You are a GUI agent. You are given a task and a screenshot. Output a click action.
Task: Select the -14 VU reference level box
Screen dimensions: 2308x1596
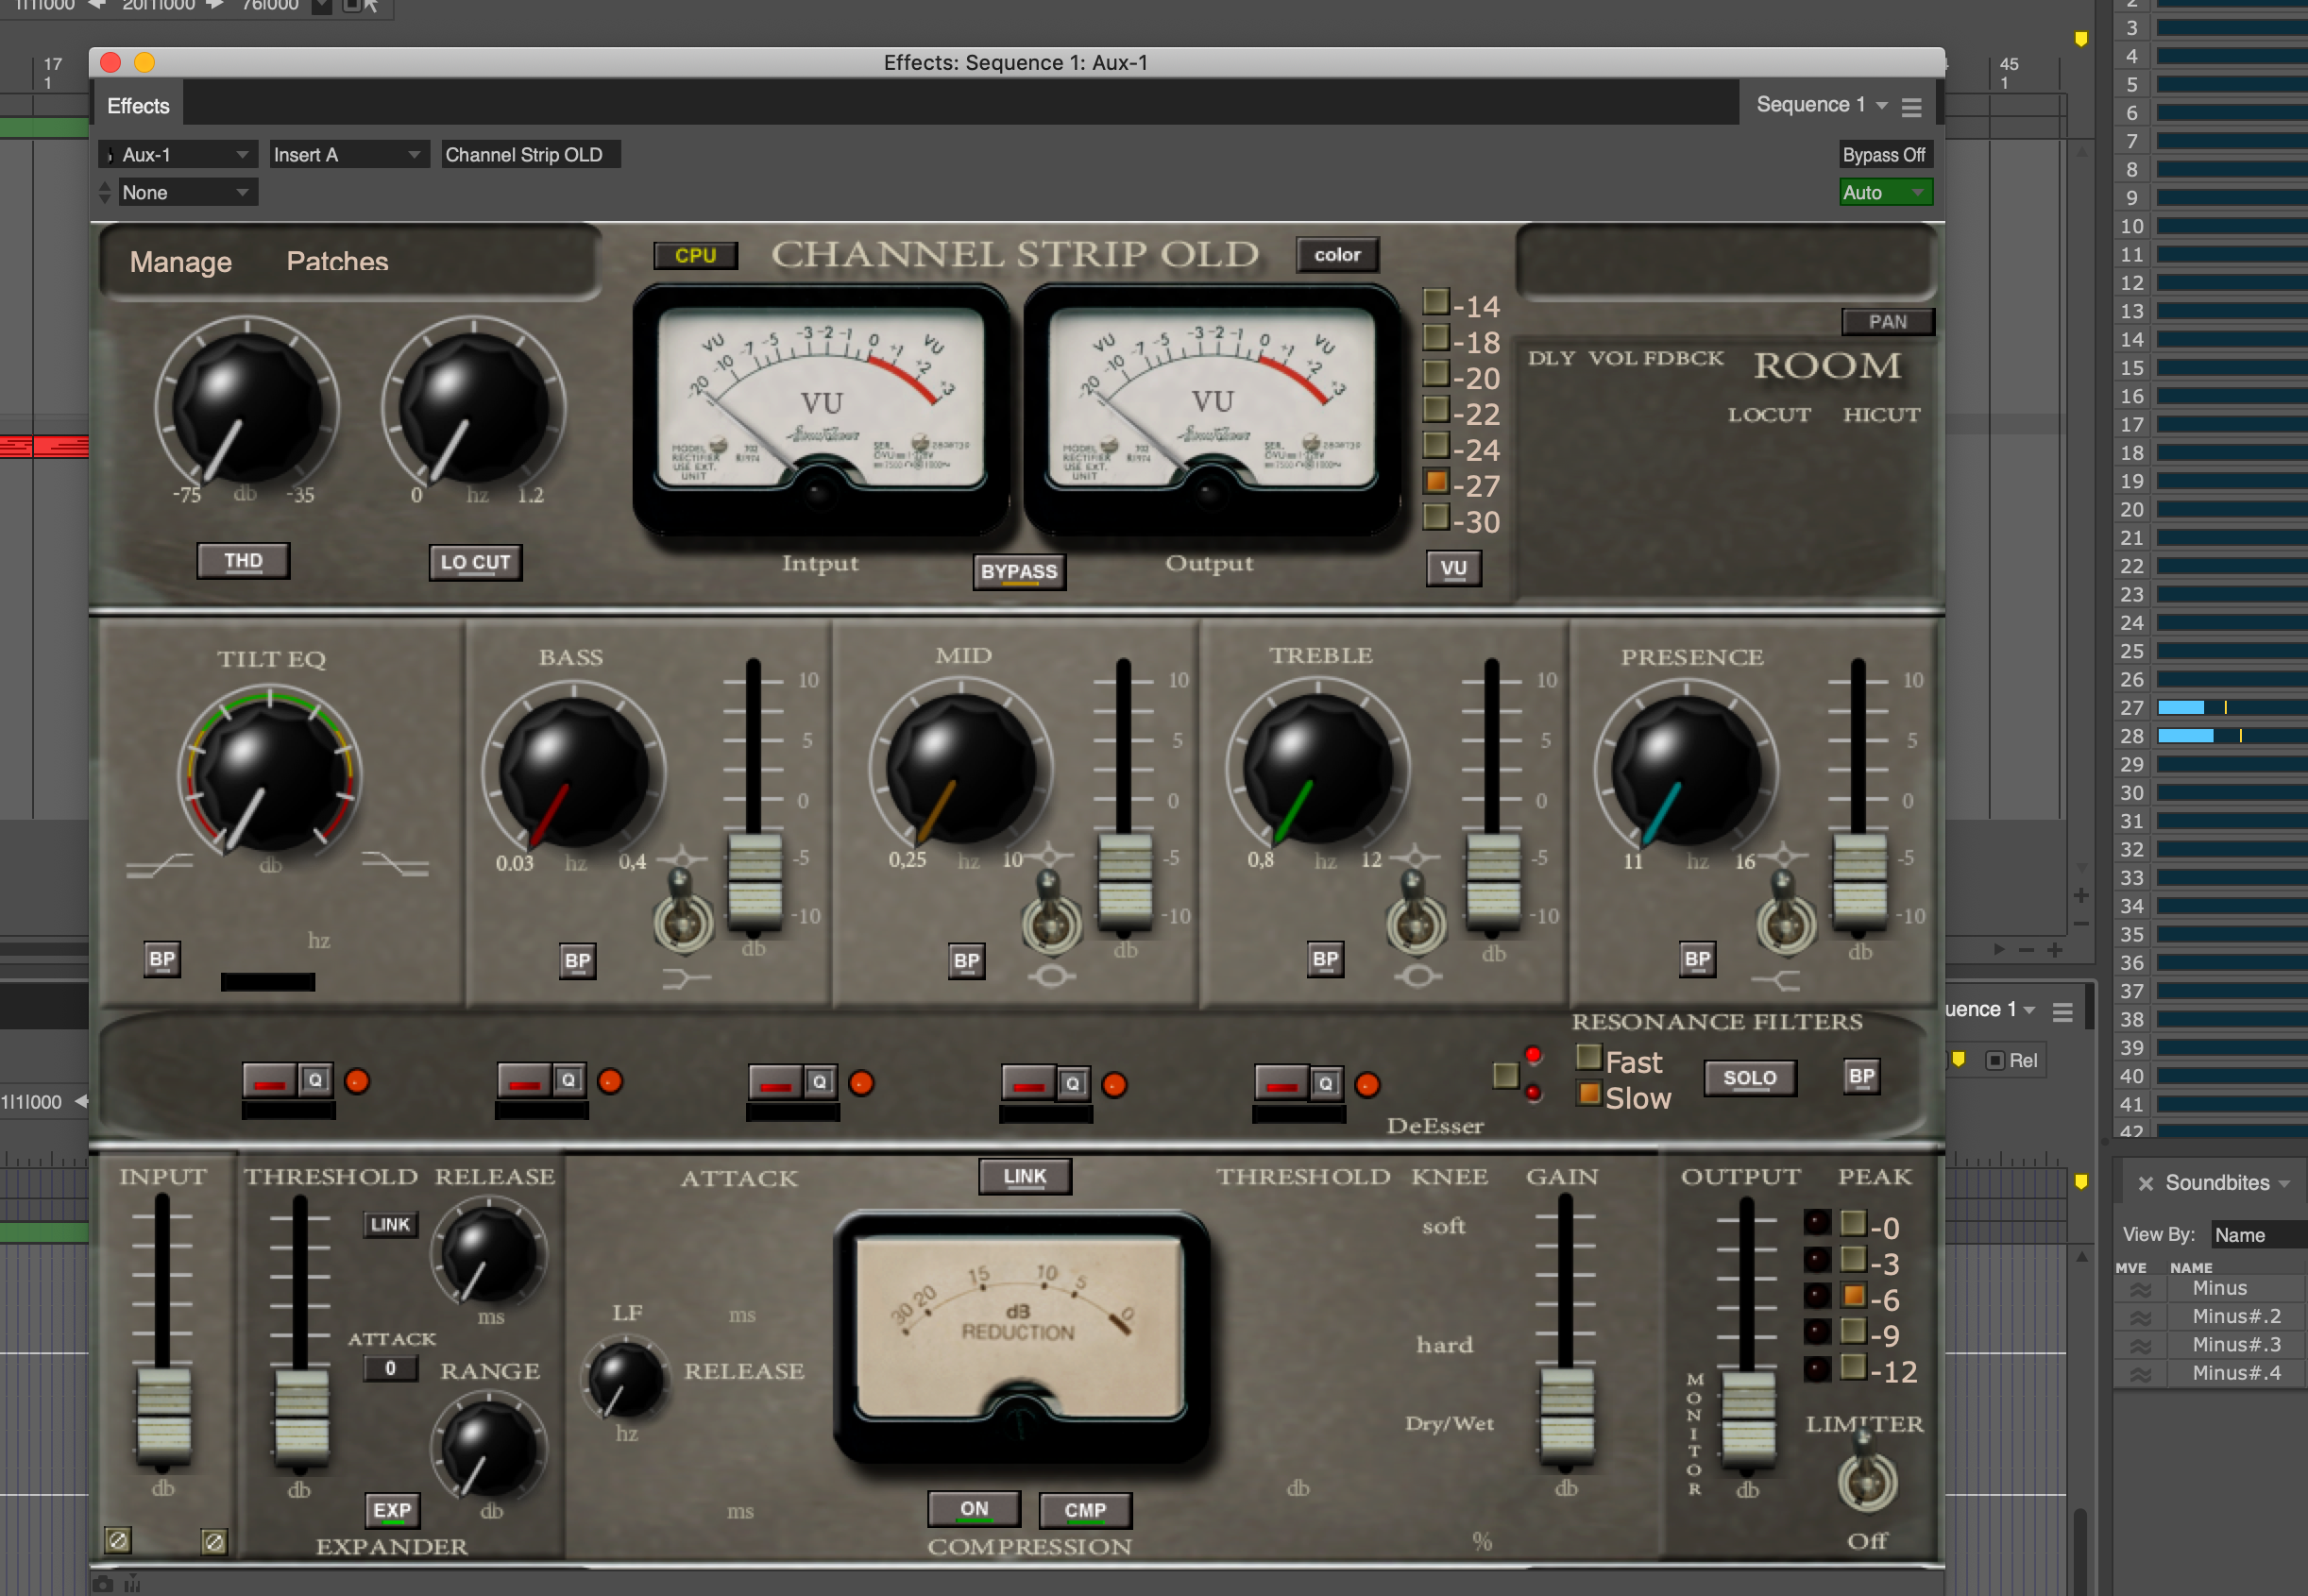pyautogui.click(x=1436, y=302)
